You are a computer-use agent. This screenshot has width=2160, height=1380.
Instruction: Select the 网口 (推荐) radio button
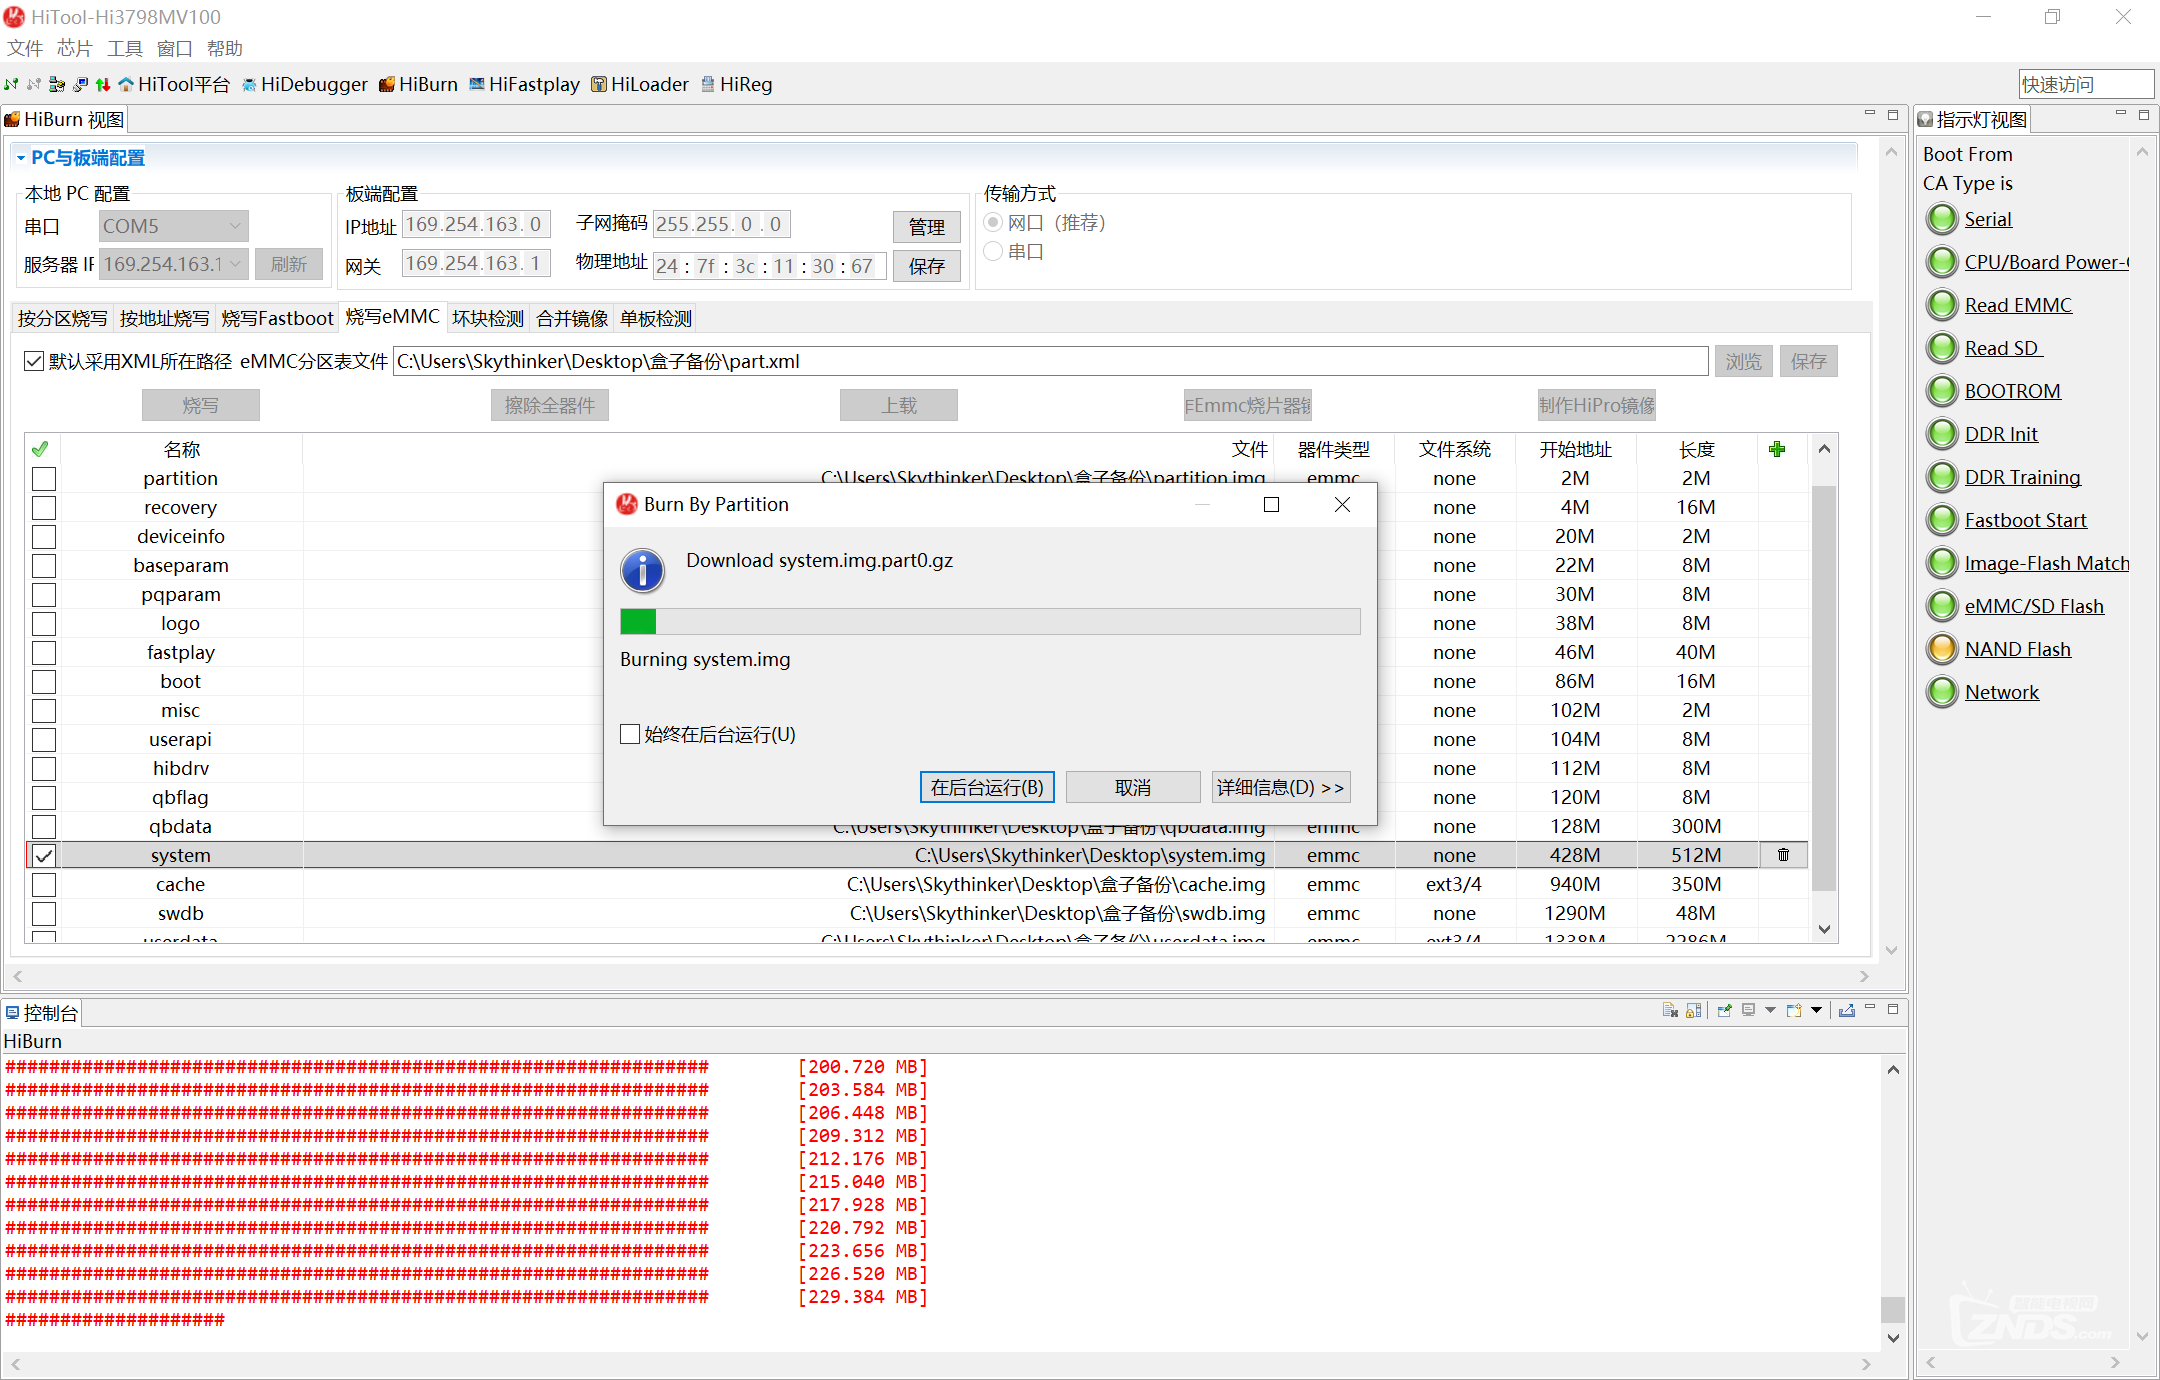[x=993, y=222]
